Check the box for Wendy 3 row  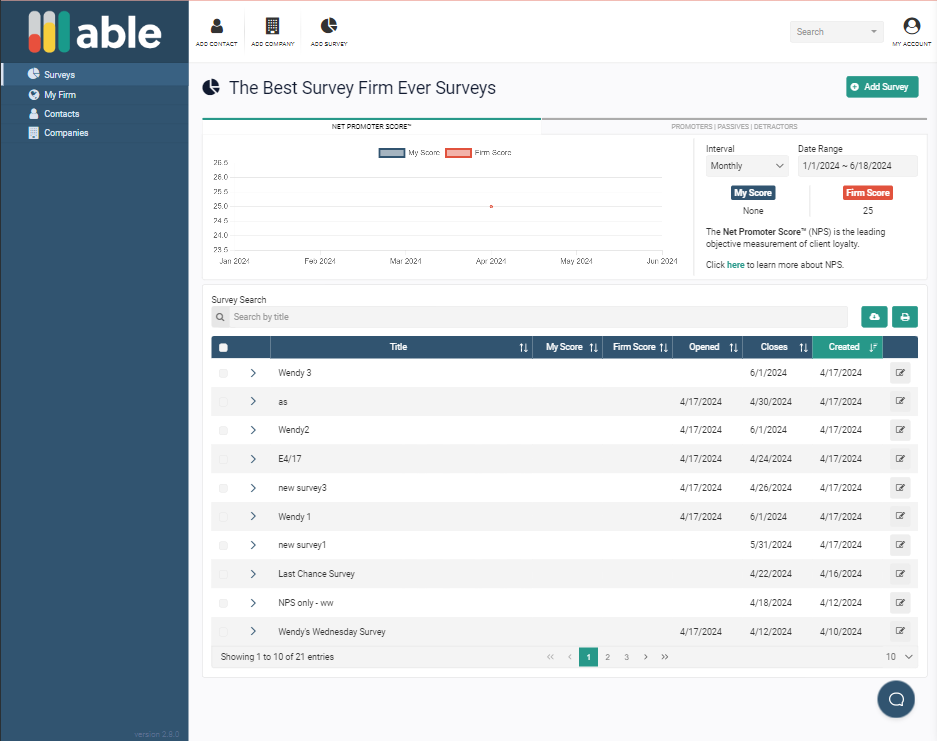[x=223, y=373]
